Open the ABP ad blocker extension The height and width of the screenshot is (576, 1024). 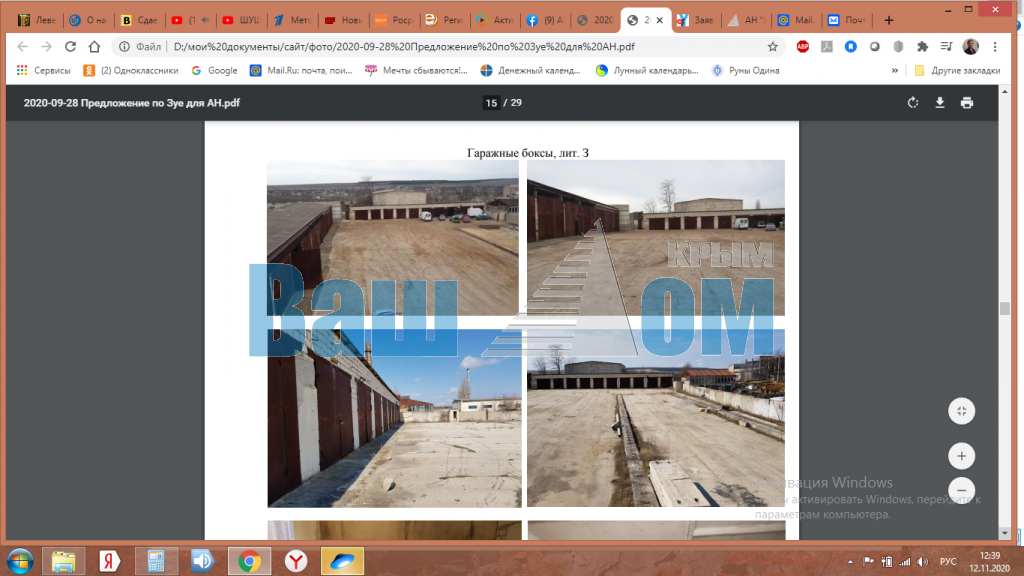803,46
